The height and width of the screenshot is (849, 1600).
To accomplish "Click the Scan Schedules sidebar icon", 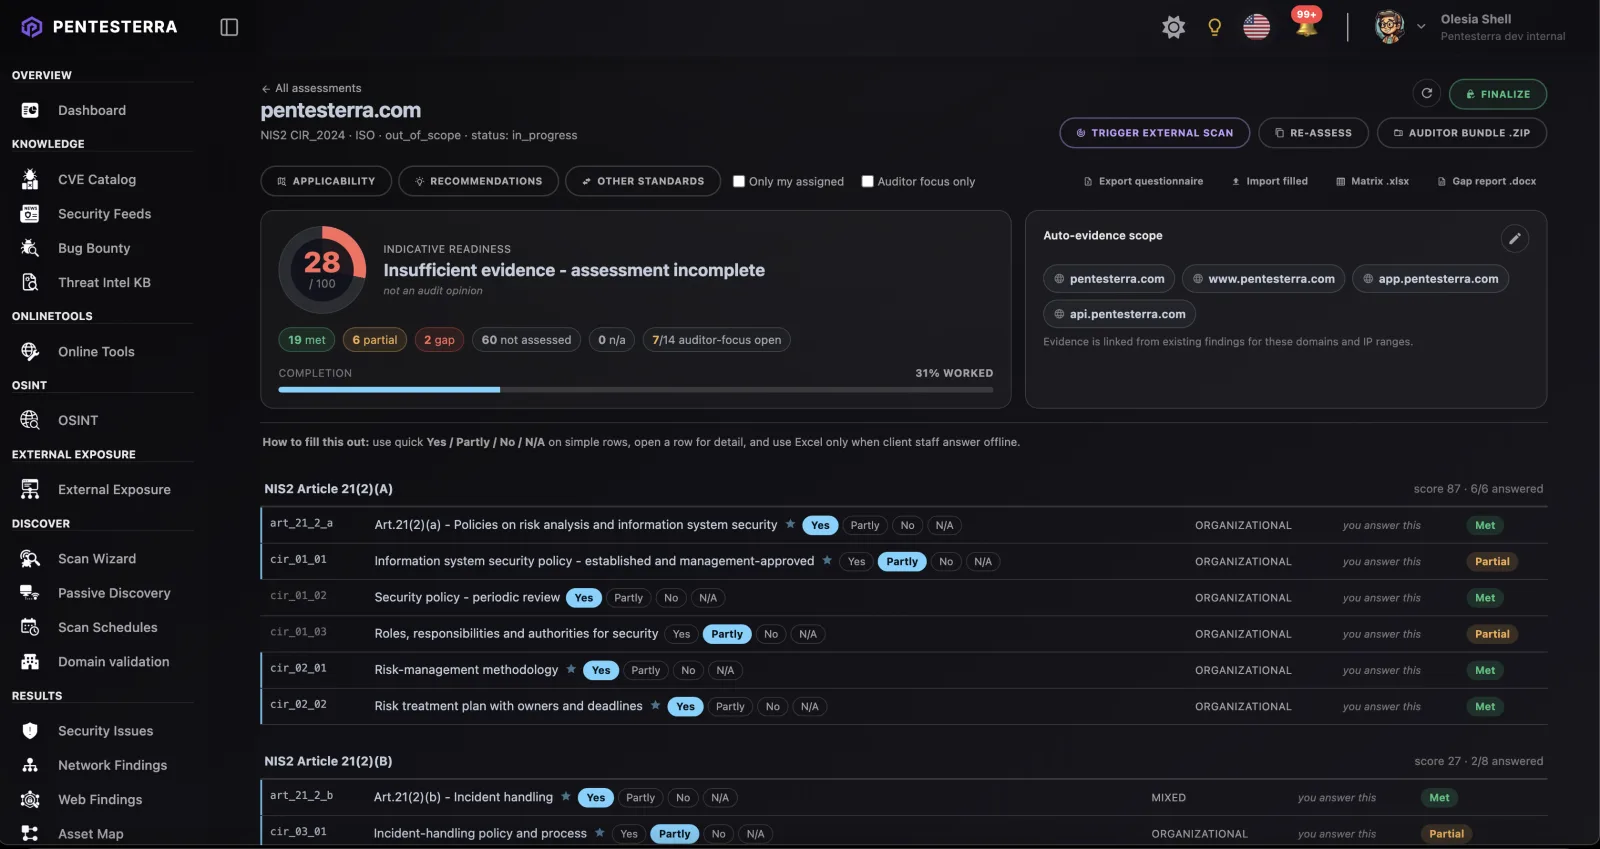I will click(30, 627).
